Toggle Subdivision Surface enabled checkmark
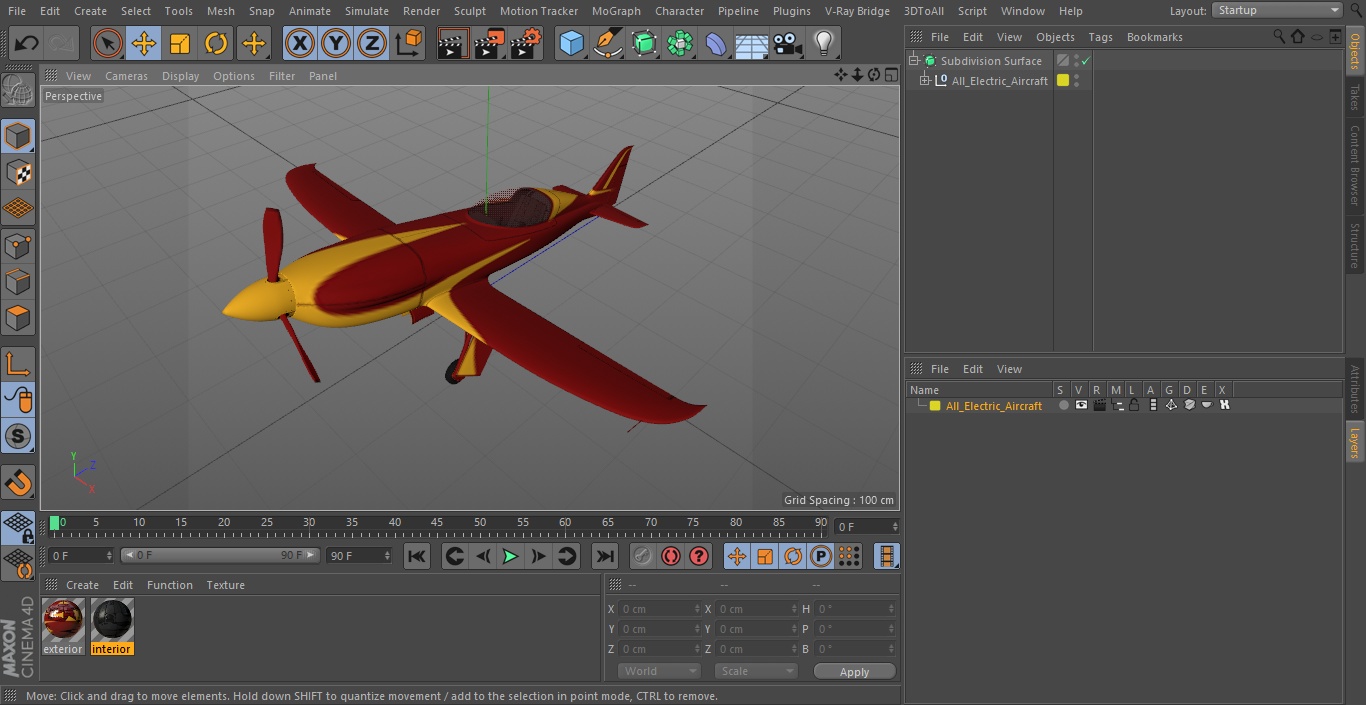 1086,61
